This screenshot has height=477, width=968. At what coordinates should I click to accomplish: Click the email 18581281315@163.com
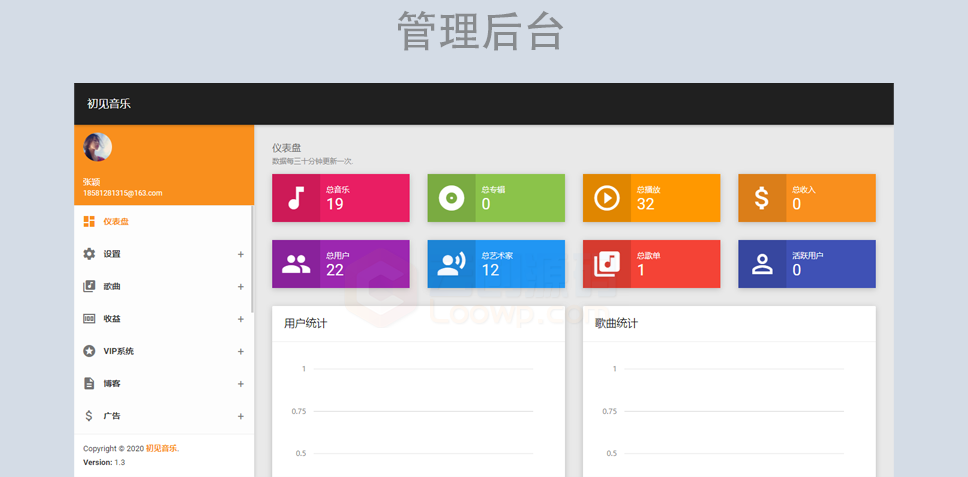[122, 193]
